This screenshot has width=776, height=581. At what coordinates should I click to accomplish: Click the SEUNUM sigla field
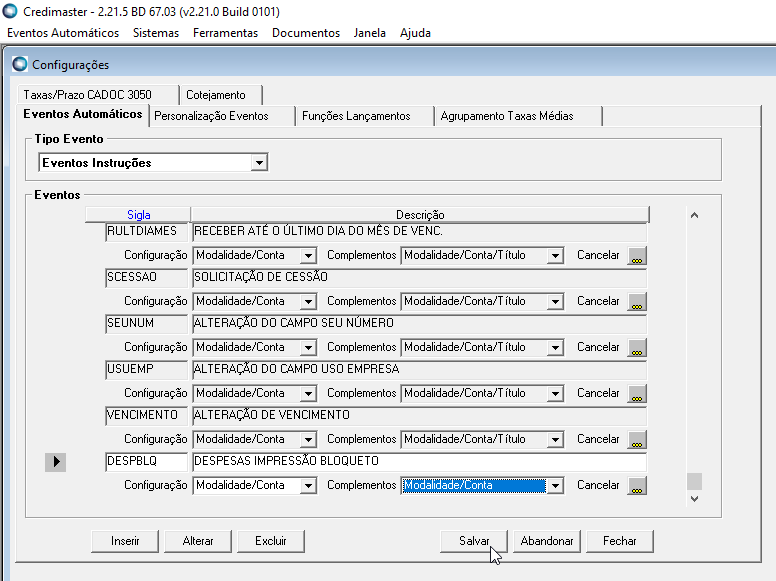point(146,323)
